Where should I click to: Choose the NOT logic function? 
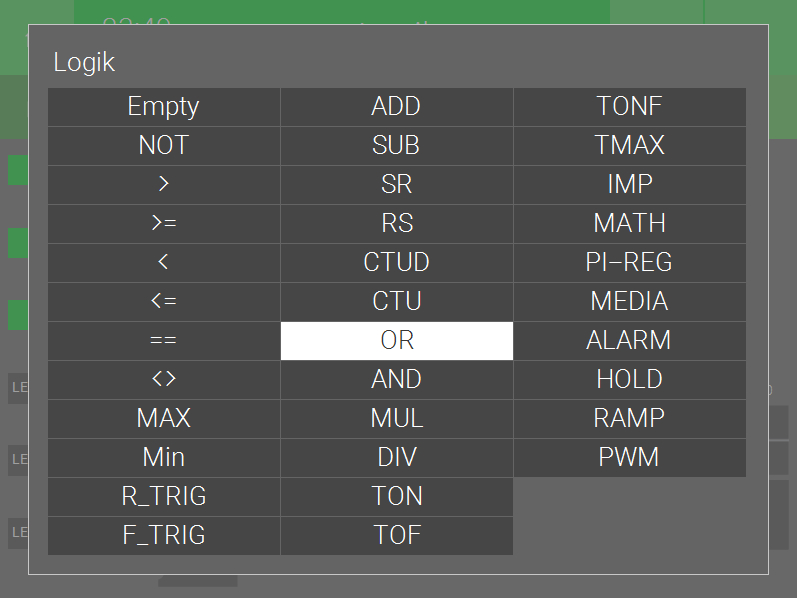[164, 146]
